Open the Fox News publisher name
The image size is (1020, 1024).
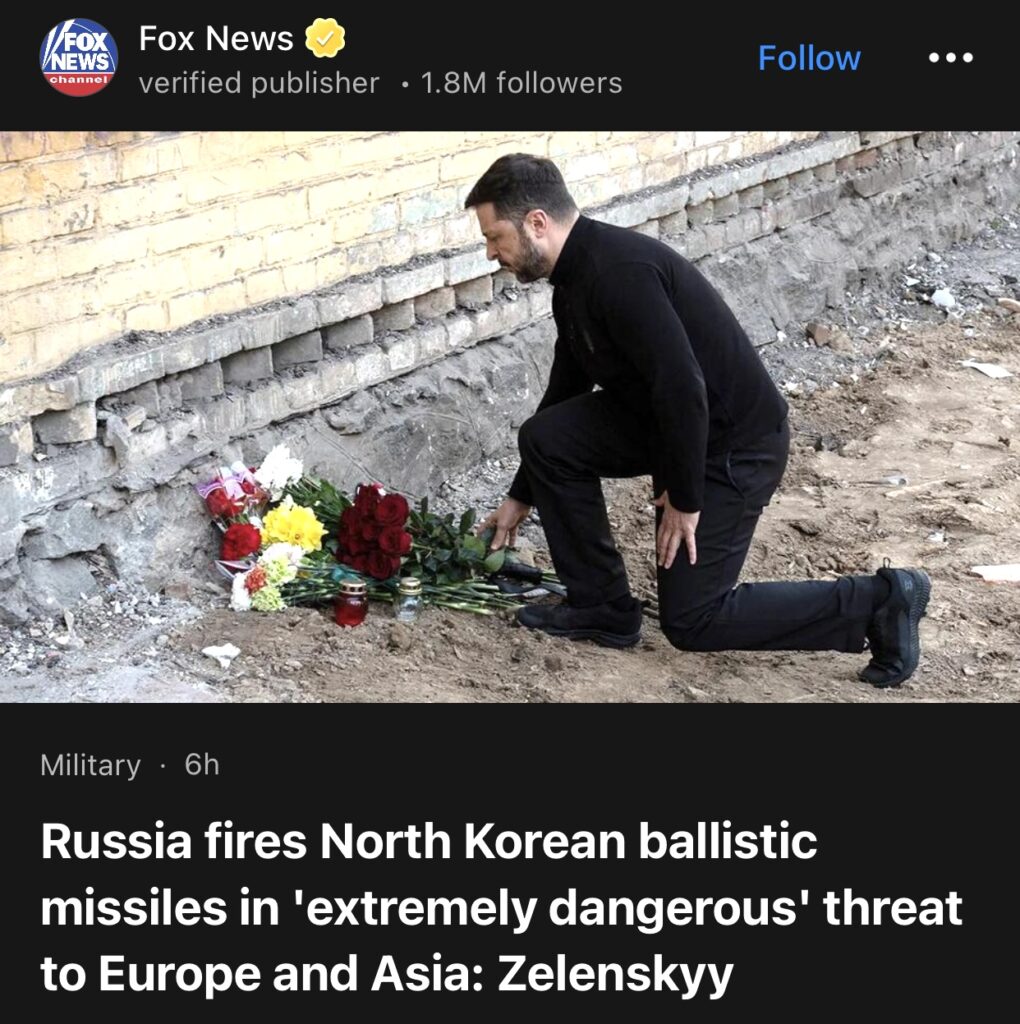pyautogui.click(x=216, y=39)
